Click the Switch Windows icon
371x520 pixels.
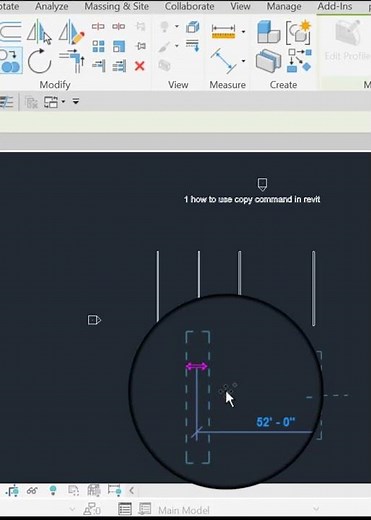(51, 102)
